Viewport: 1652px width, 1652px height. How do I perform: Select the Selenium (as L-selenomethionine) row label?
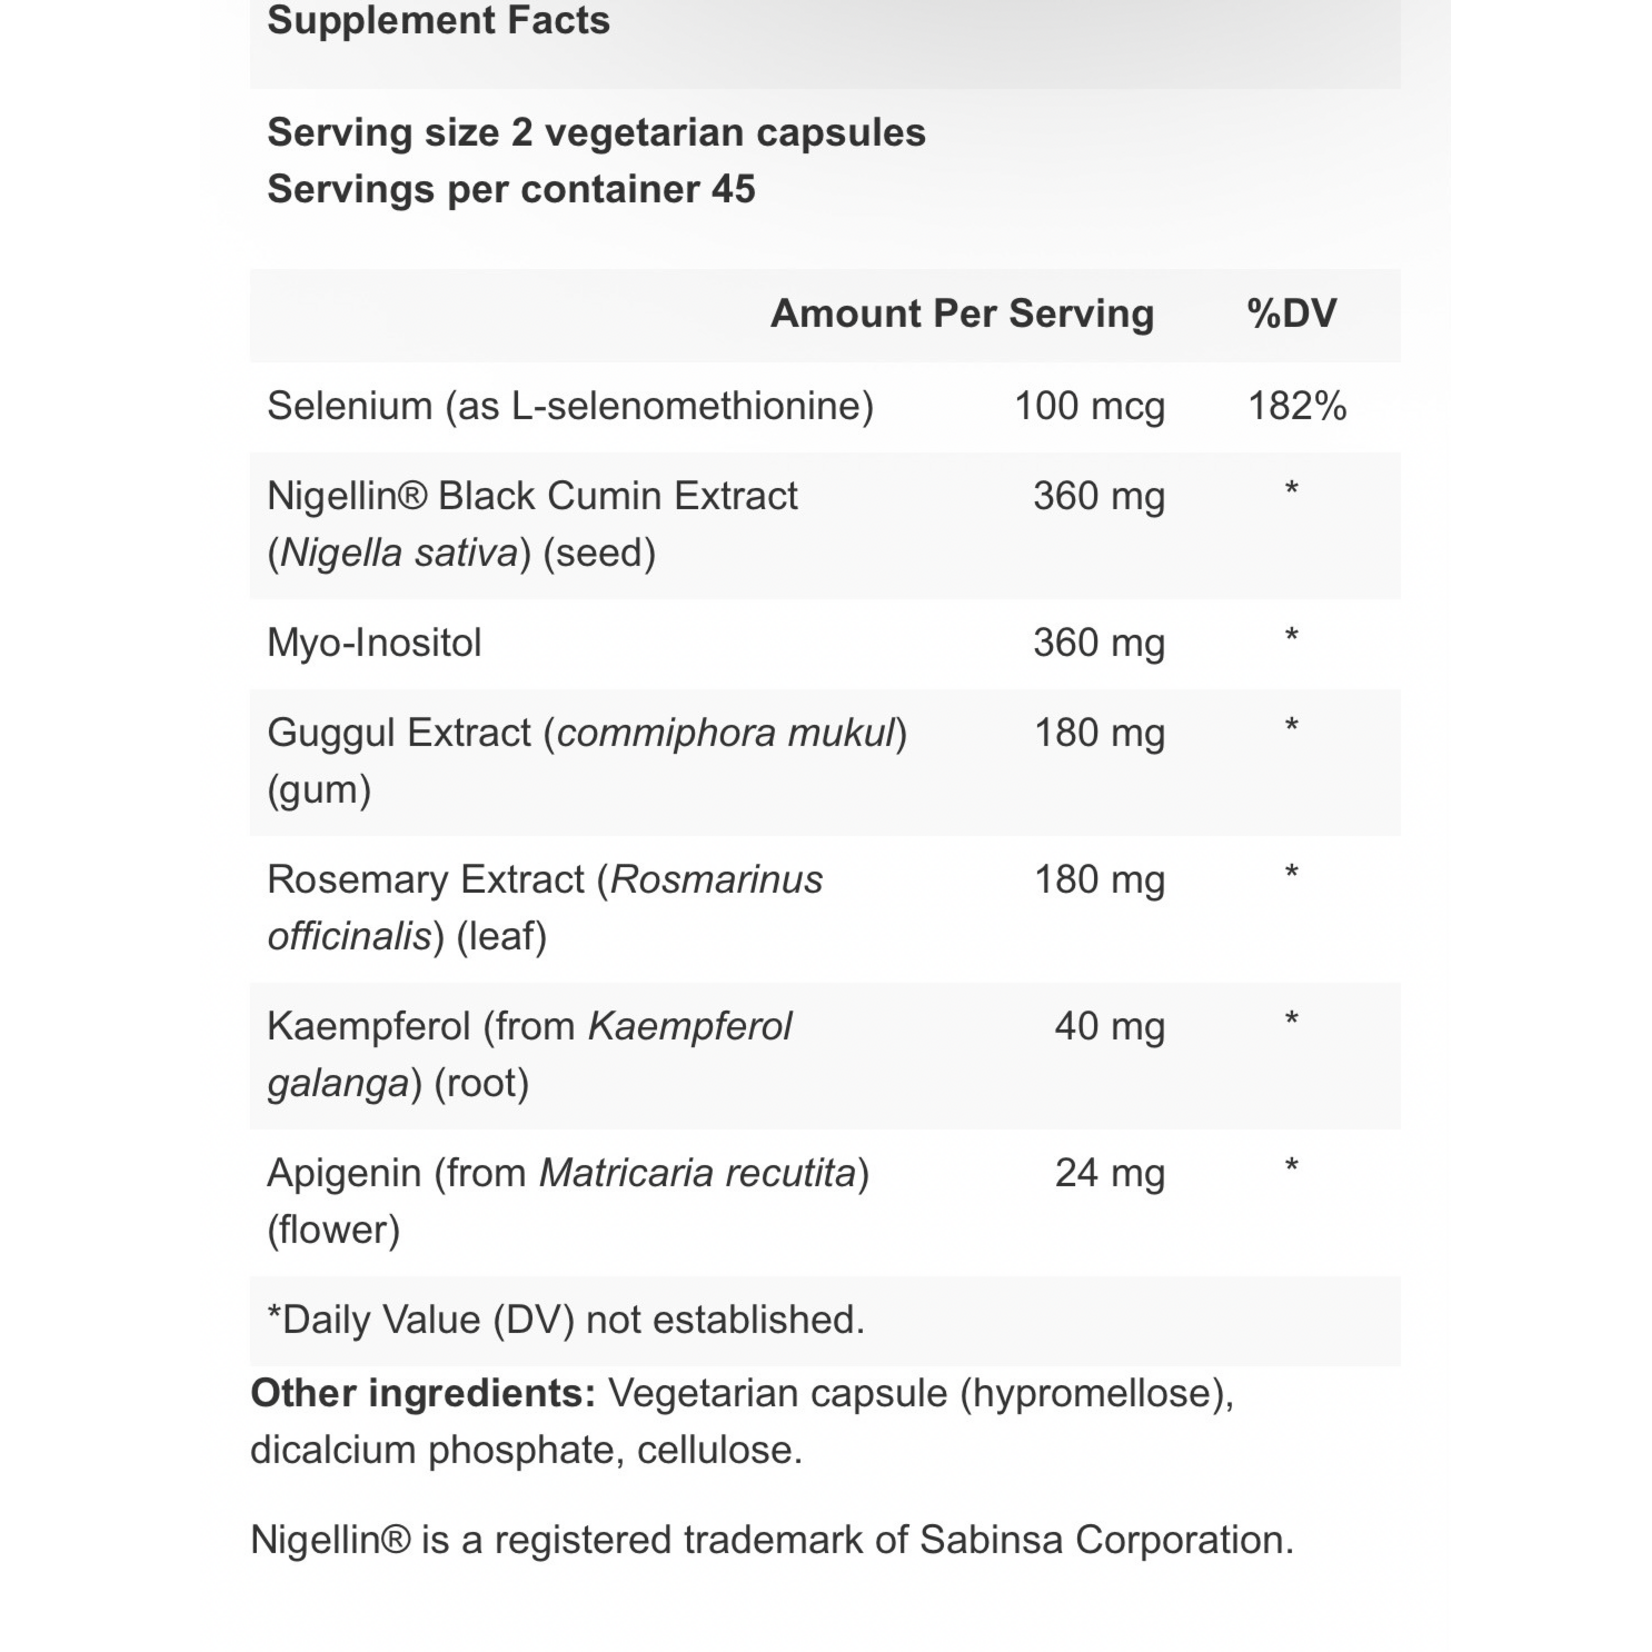pos(570,407)
